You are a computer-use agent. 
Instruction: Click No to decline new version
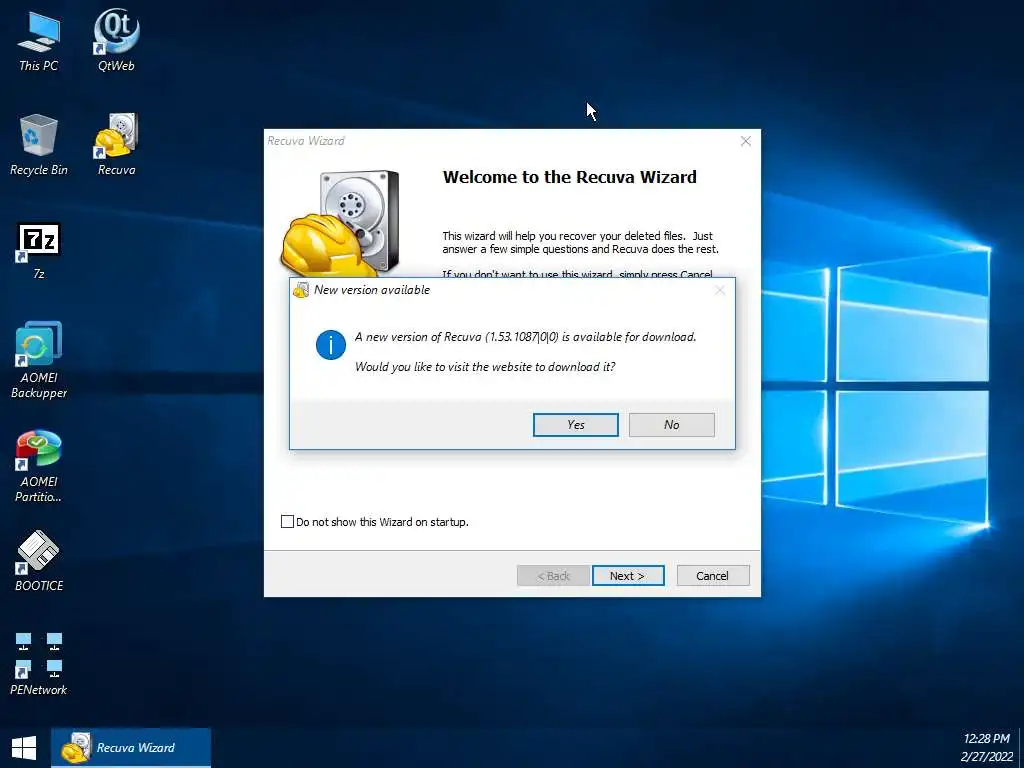pyautogui.click(x=671, y=424)
